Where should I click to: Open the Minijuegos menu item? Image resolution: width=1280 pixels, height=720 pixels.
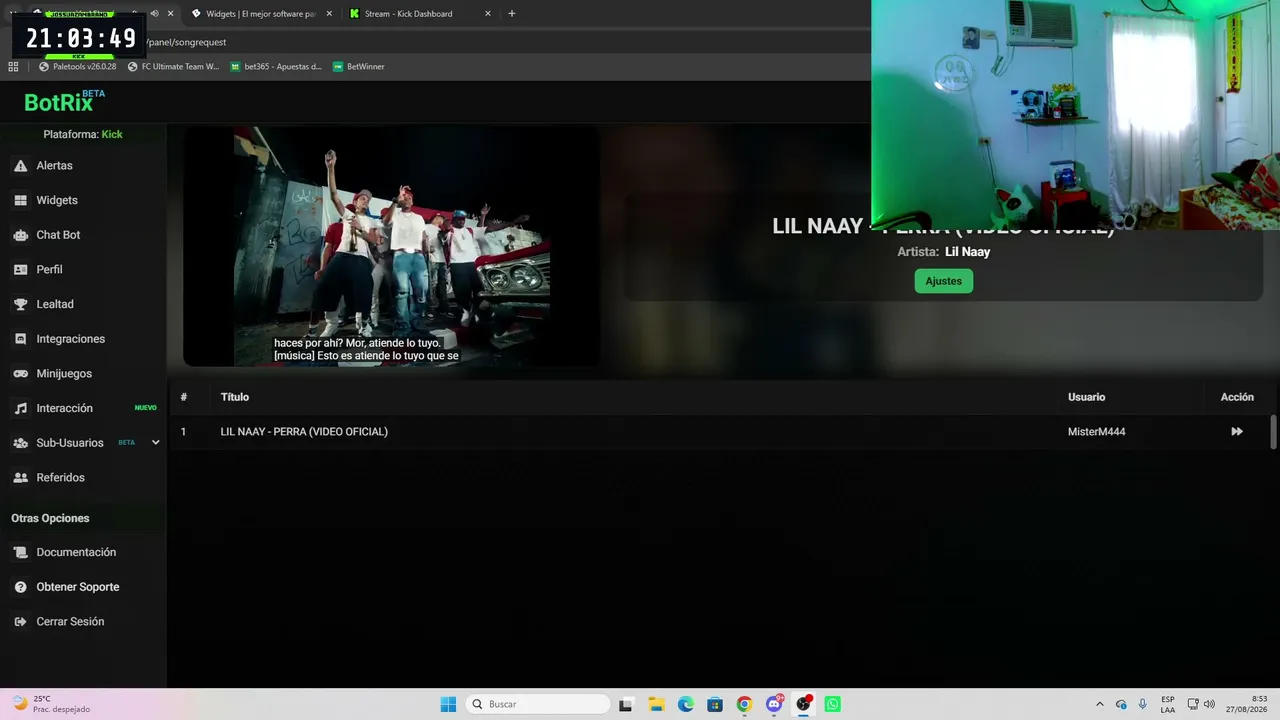(x=64, y=374)
